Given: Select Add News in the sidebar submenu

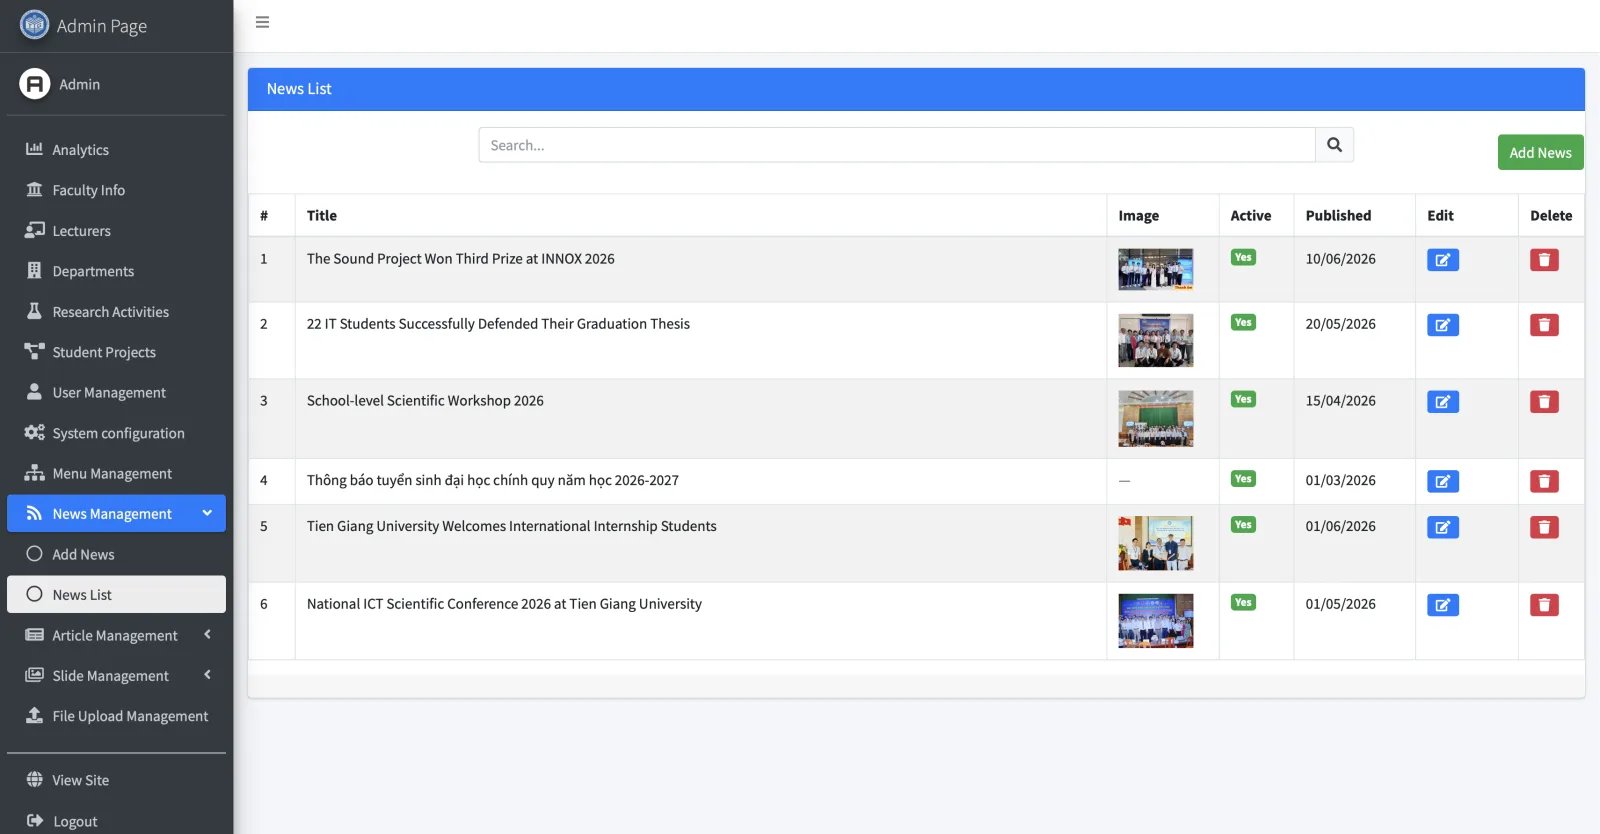Looking at the screenshot, I should point(116,554).
